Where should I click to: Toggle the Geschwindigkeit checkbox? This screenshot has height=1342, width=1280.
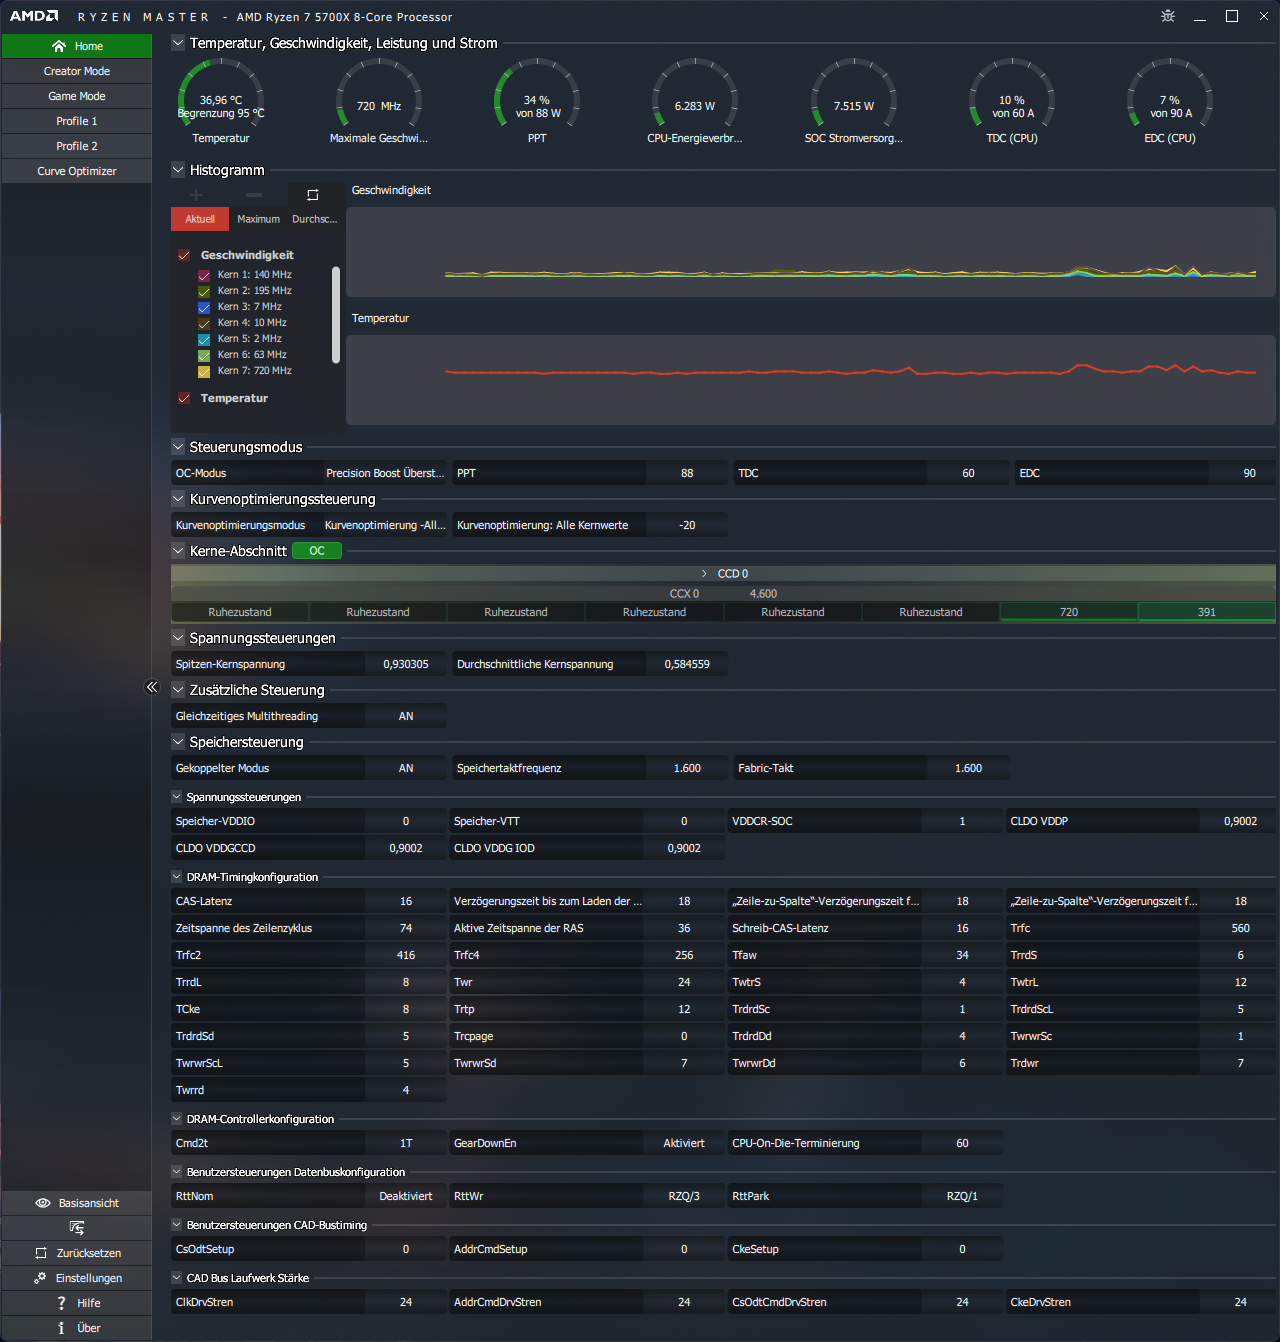point(184,255)
